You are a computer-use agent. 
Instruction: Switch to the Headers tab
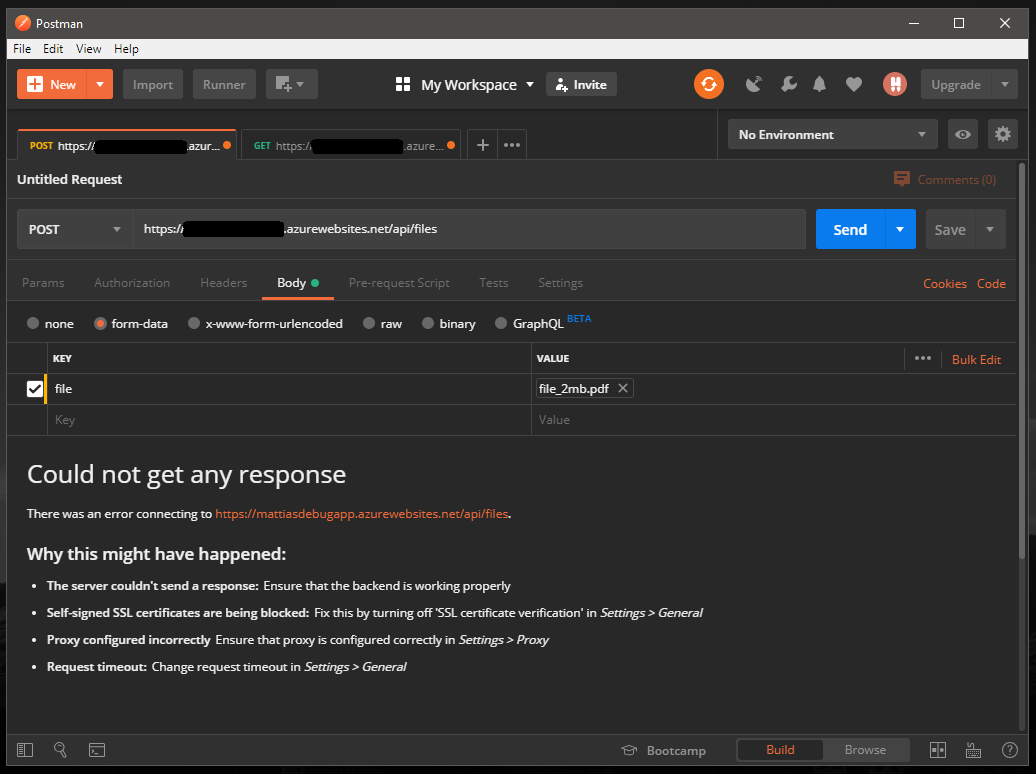point(223,283)
